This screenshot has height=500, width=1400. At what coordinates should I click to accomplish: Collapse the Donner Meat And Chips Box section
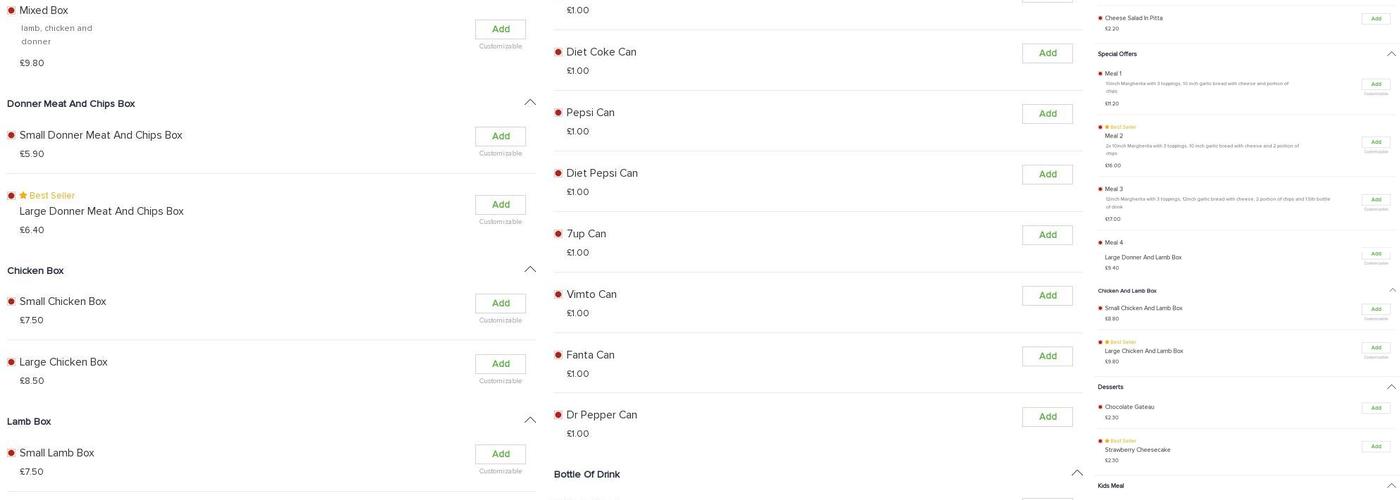pos(530,103)
